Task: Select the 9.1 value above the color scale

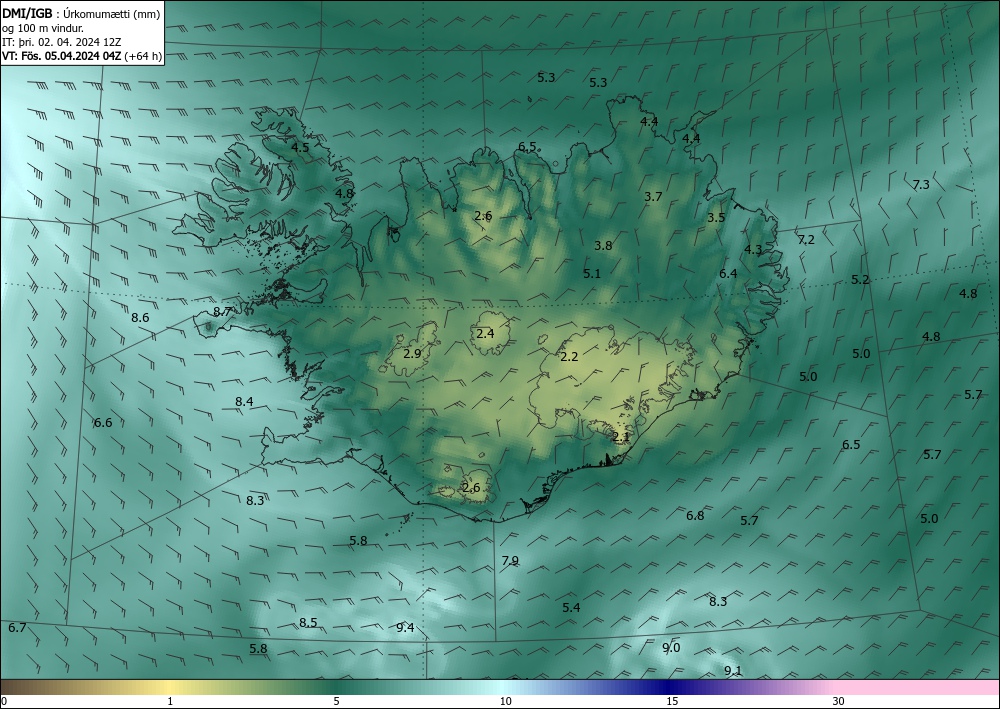Action: point(733,670)
